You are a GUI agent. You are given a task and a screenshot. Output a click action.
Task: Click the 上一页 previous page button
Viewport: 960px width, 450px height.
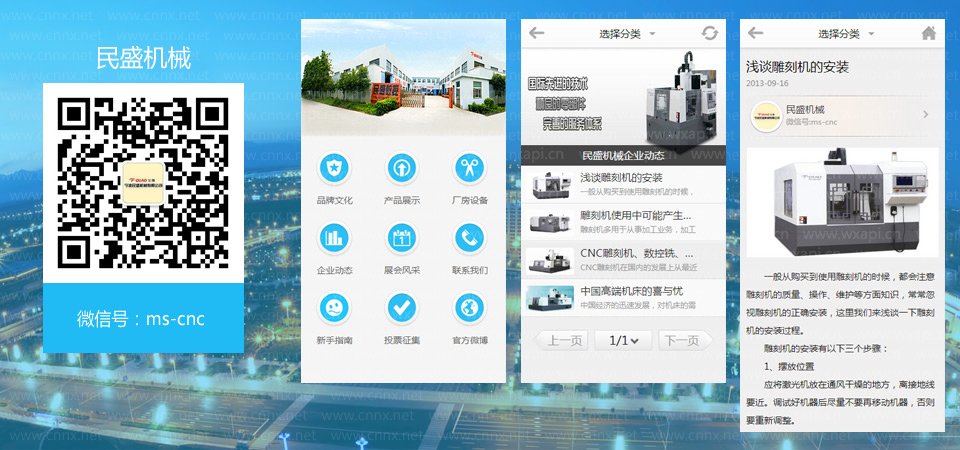(560, 340)
